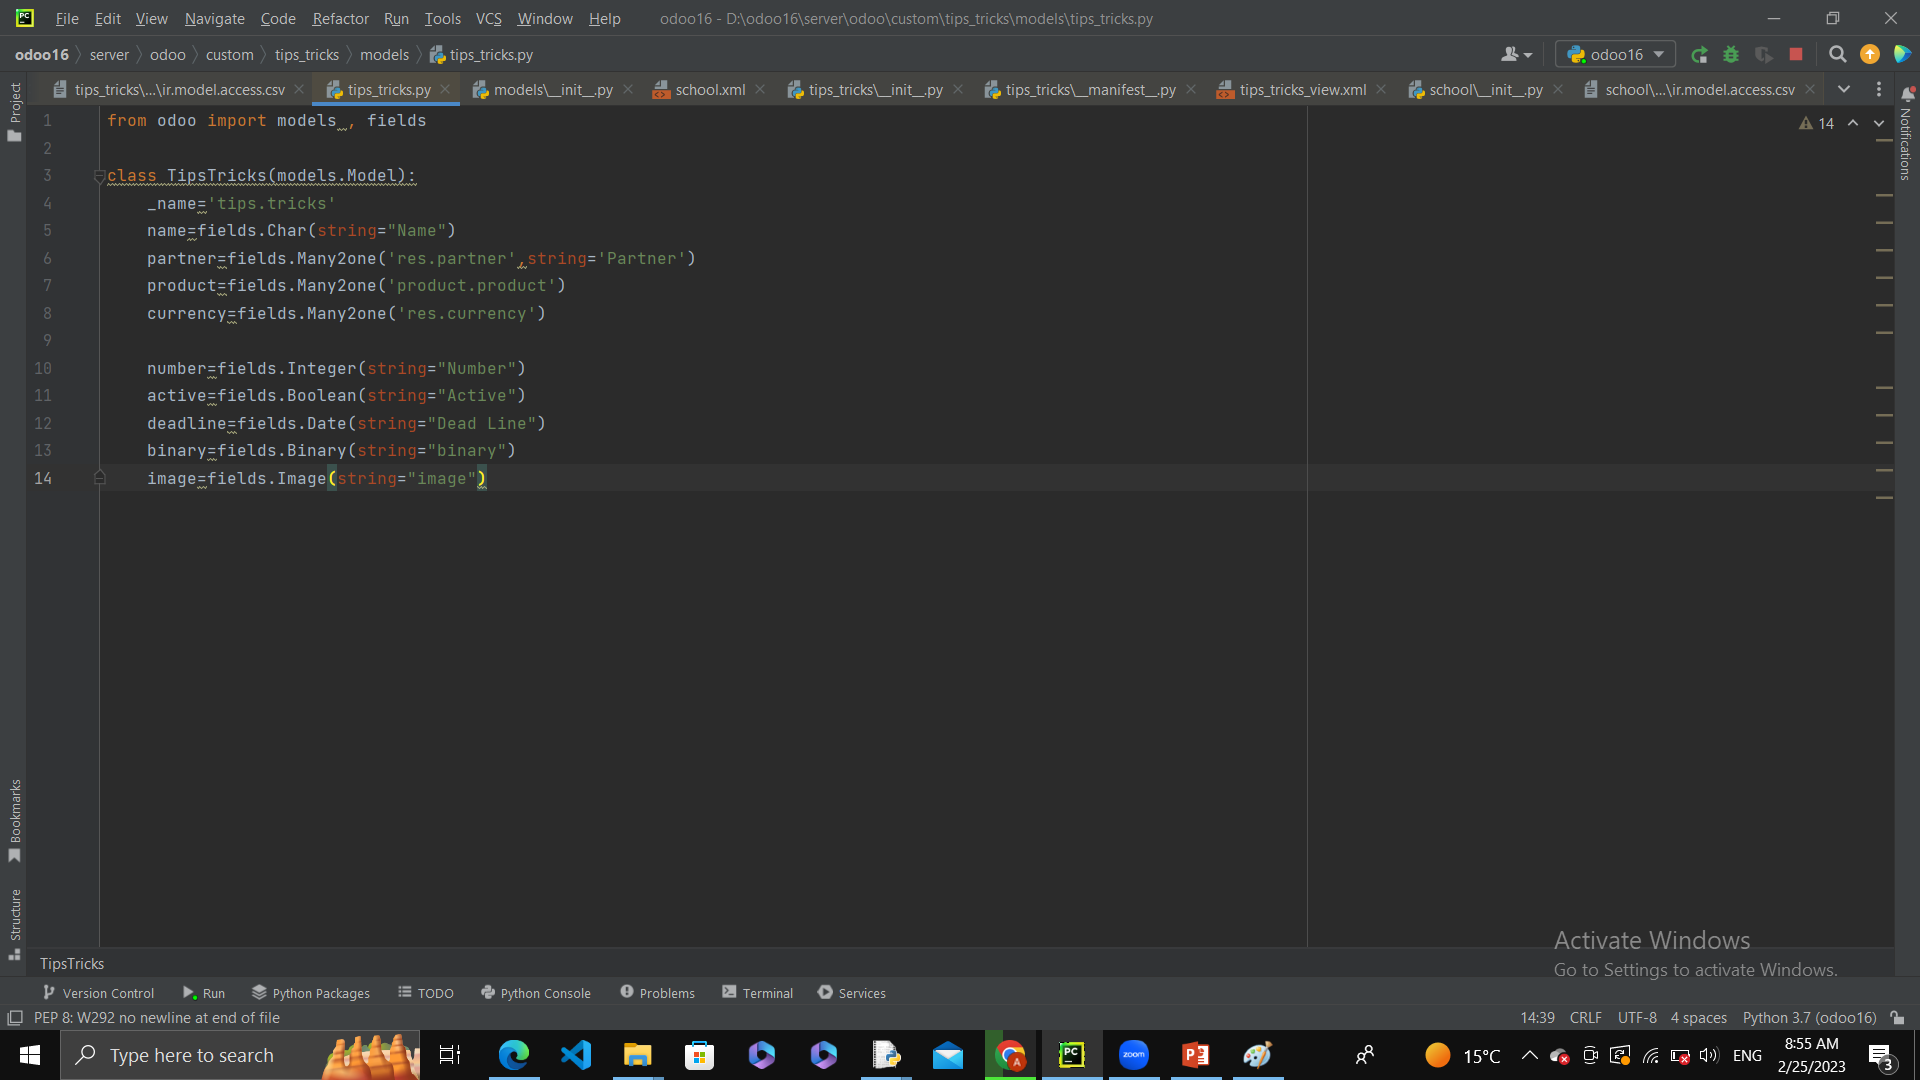Open editor tabs options menu

pyautogui.click(x=1879, y=90)
